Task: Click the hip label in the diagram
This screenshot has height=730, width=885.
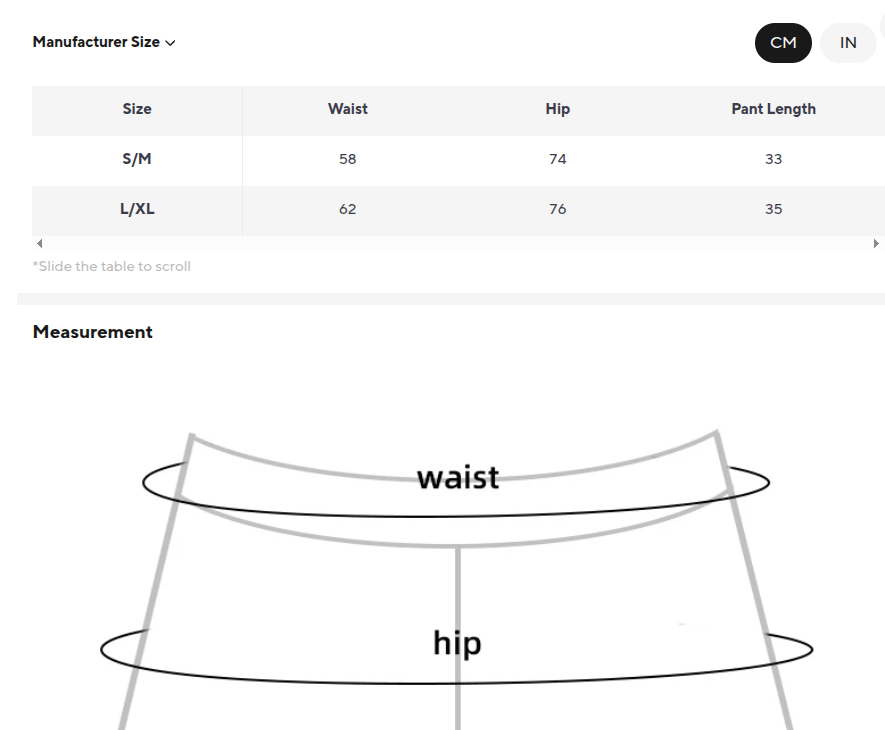Action: tap(457, 642)
